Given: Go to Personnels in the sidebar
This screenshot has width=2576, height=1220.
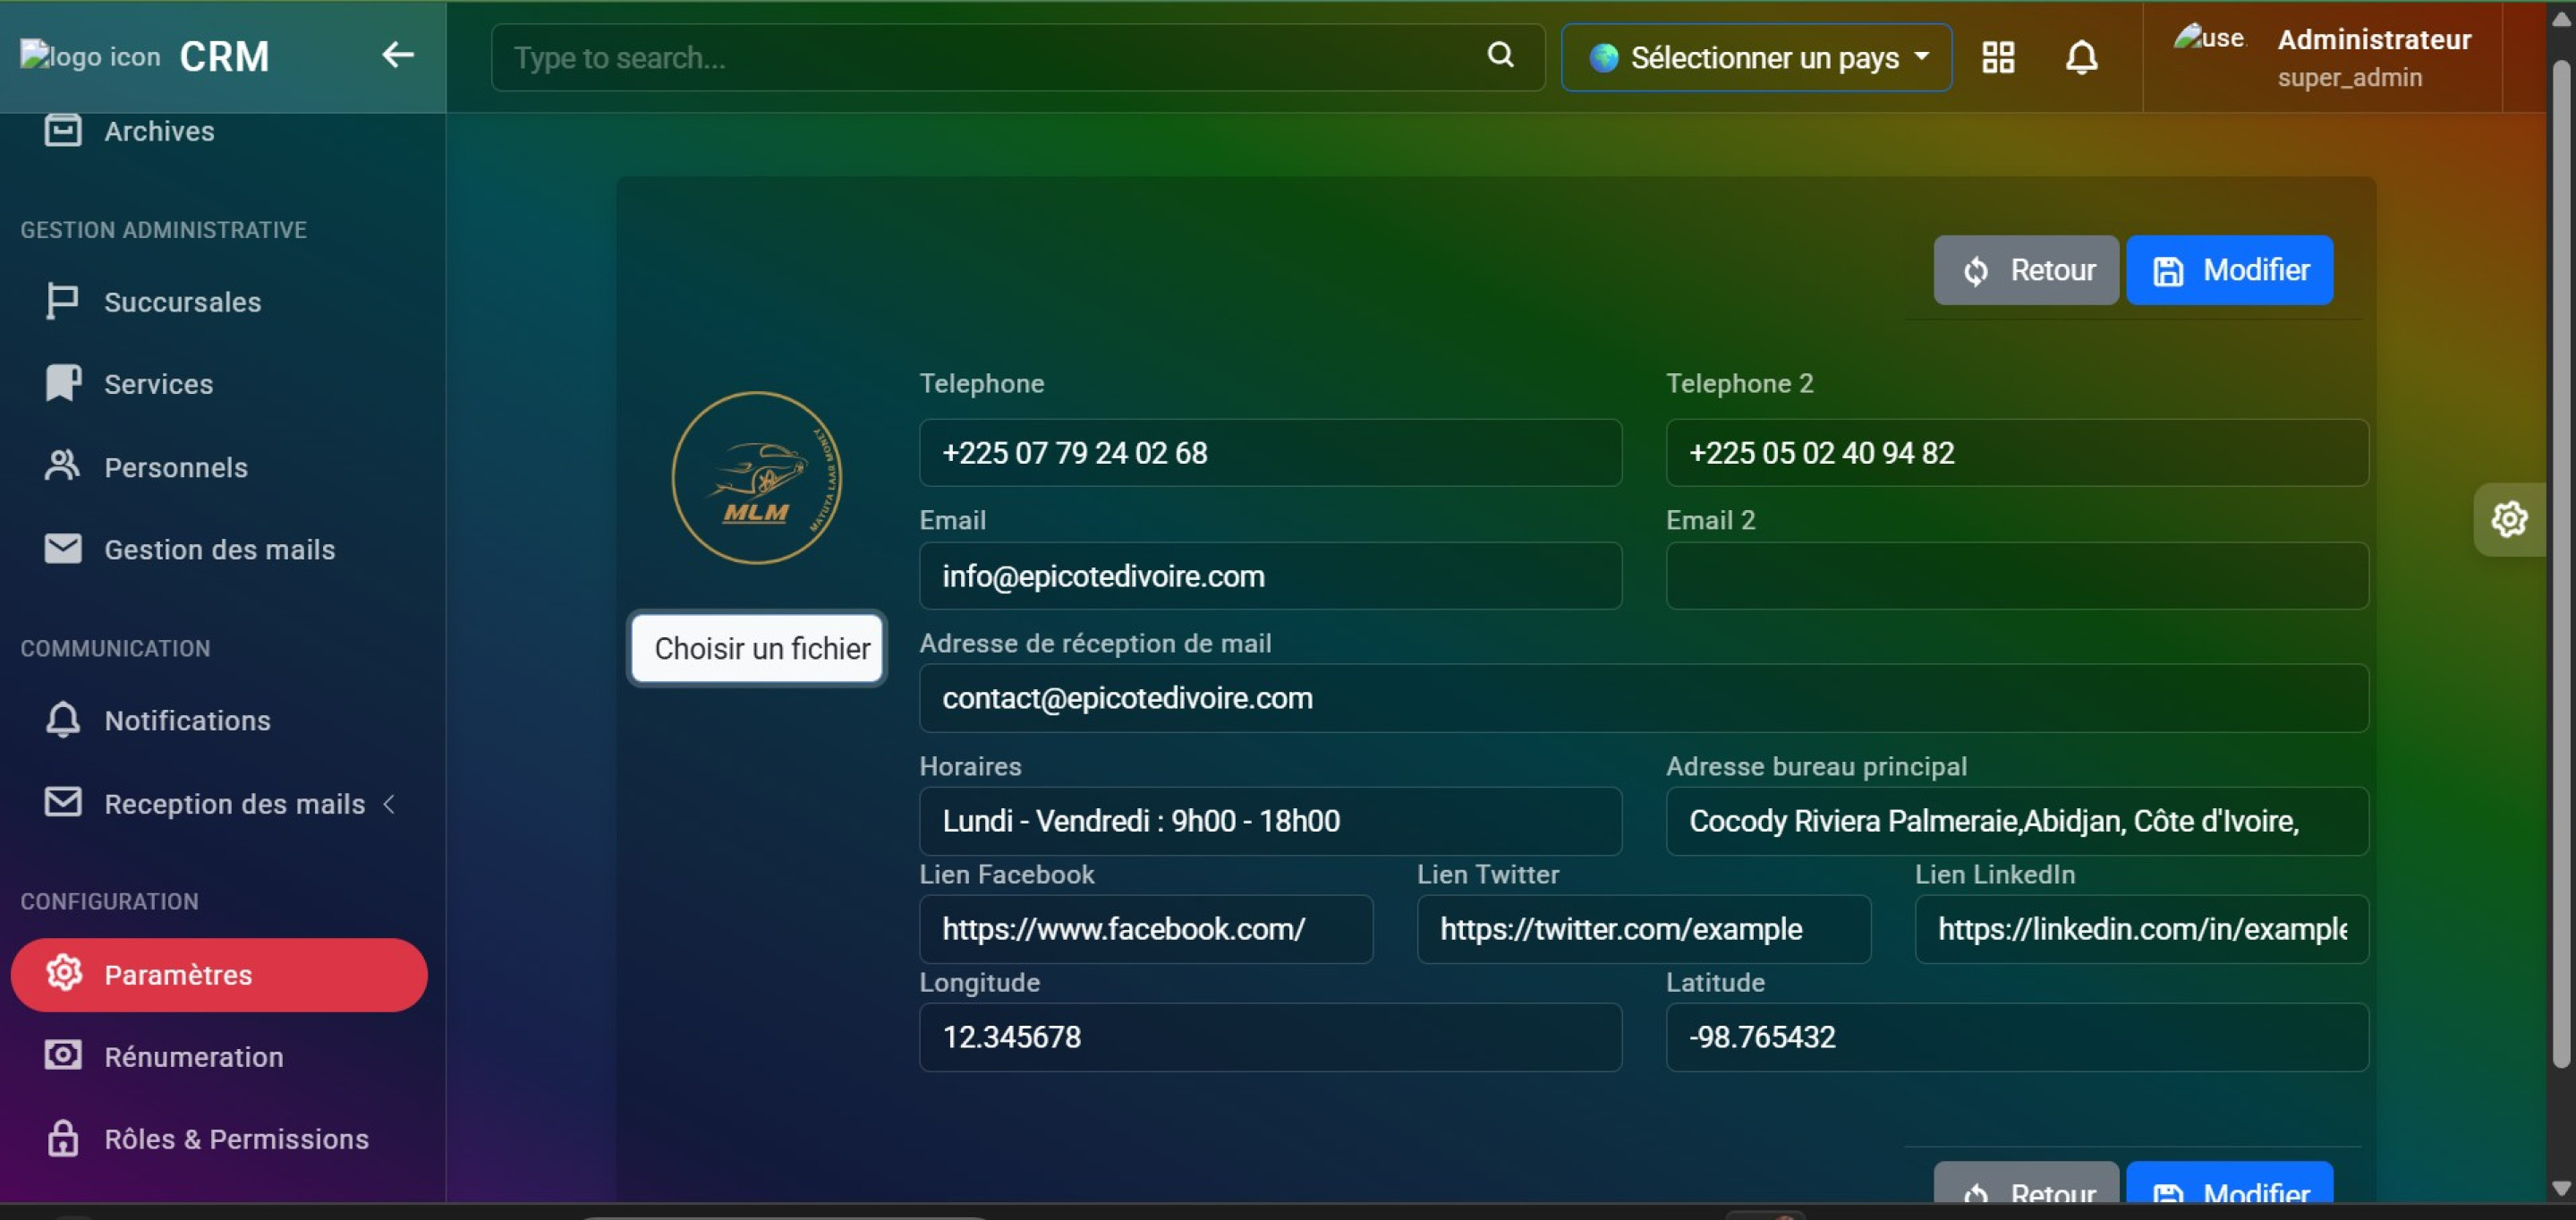Looking at the screenshot, I should pyautogui.click(x=175, y=467).
